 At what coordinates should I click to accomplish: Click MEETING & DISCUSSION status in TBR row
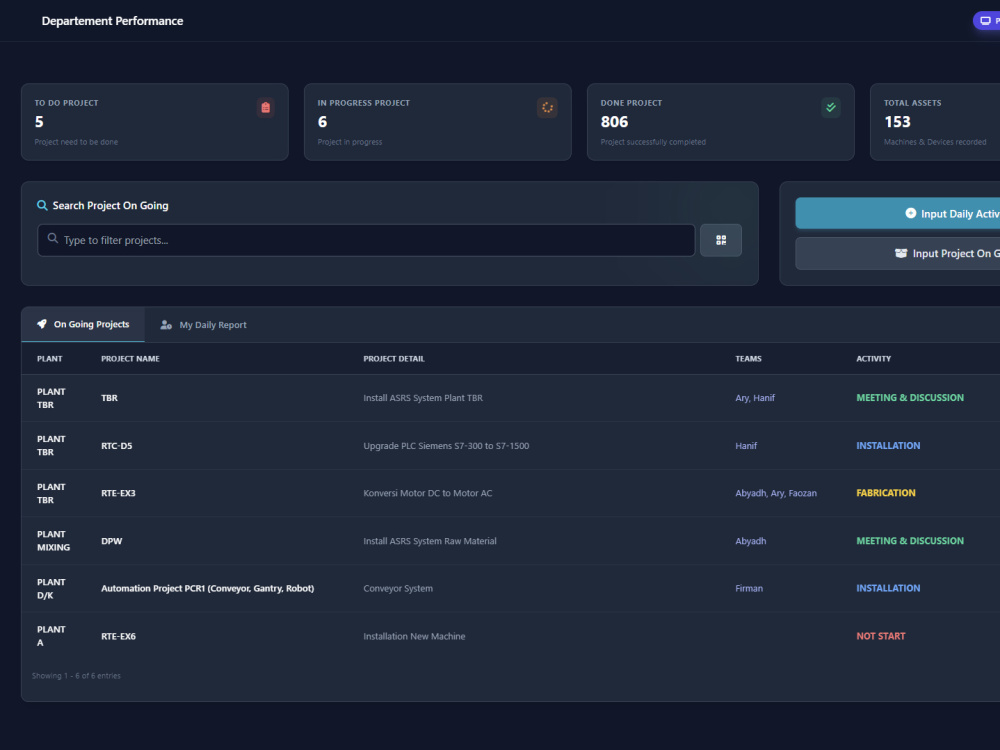tap(909, 398)
